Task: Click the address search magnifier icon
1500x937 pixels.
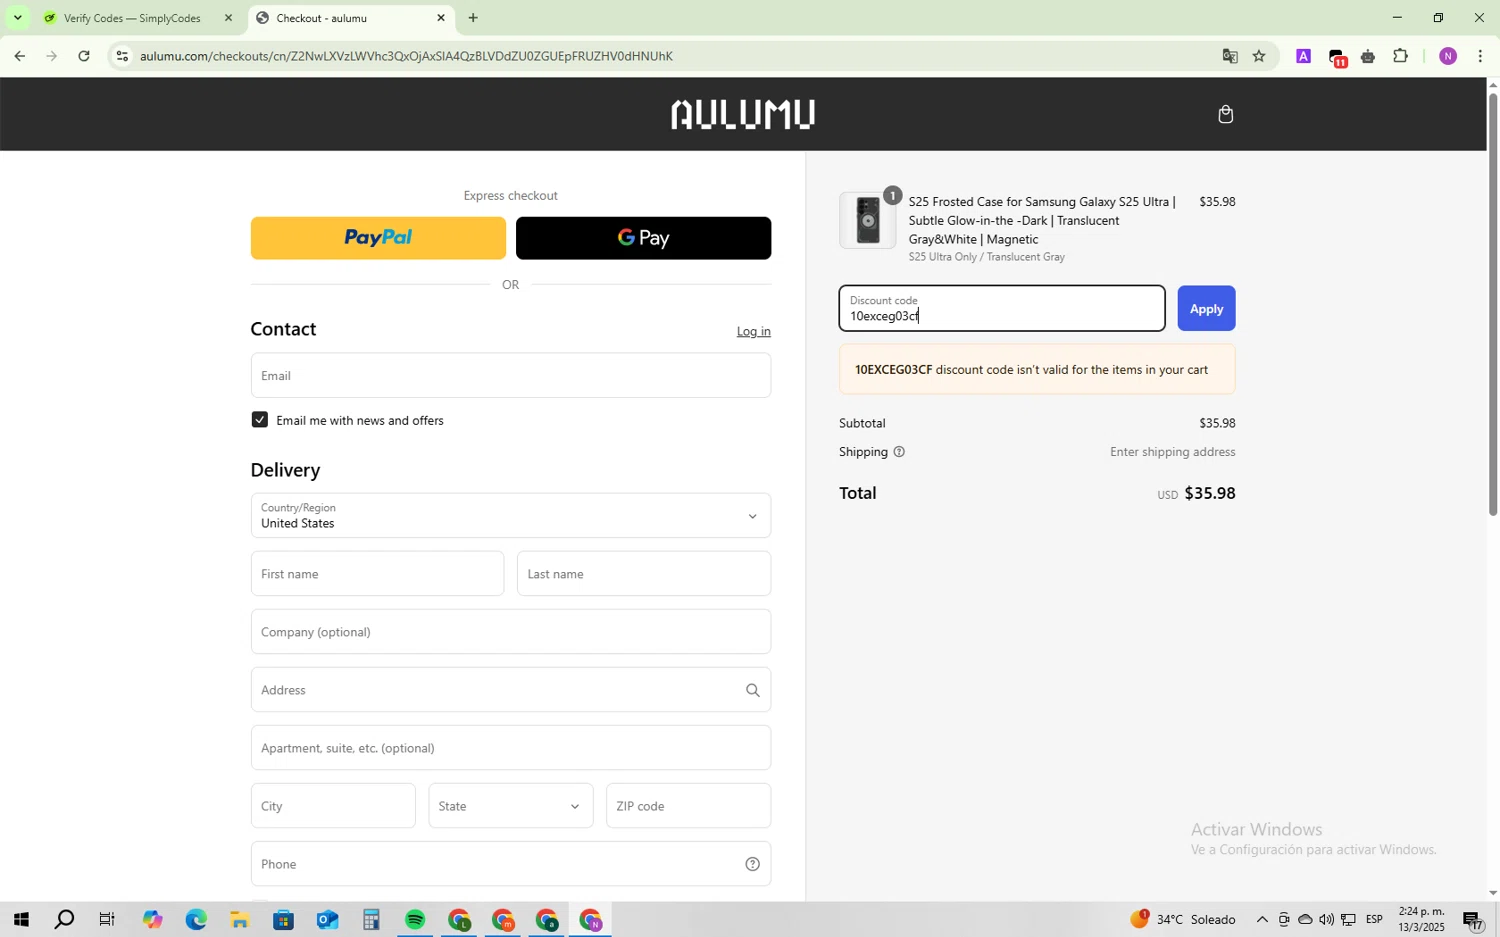Action: click(x=752, y=690)
